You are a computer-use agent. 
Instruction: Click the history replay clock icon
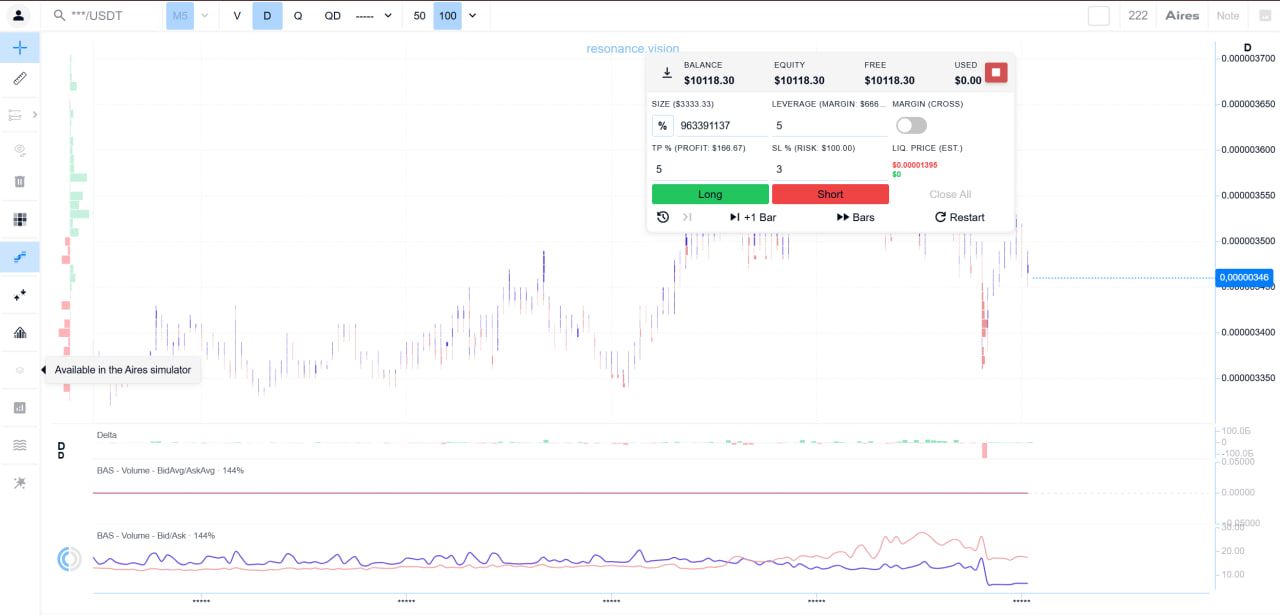click(x=662, y=217)
